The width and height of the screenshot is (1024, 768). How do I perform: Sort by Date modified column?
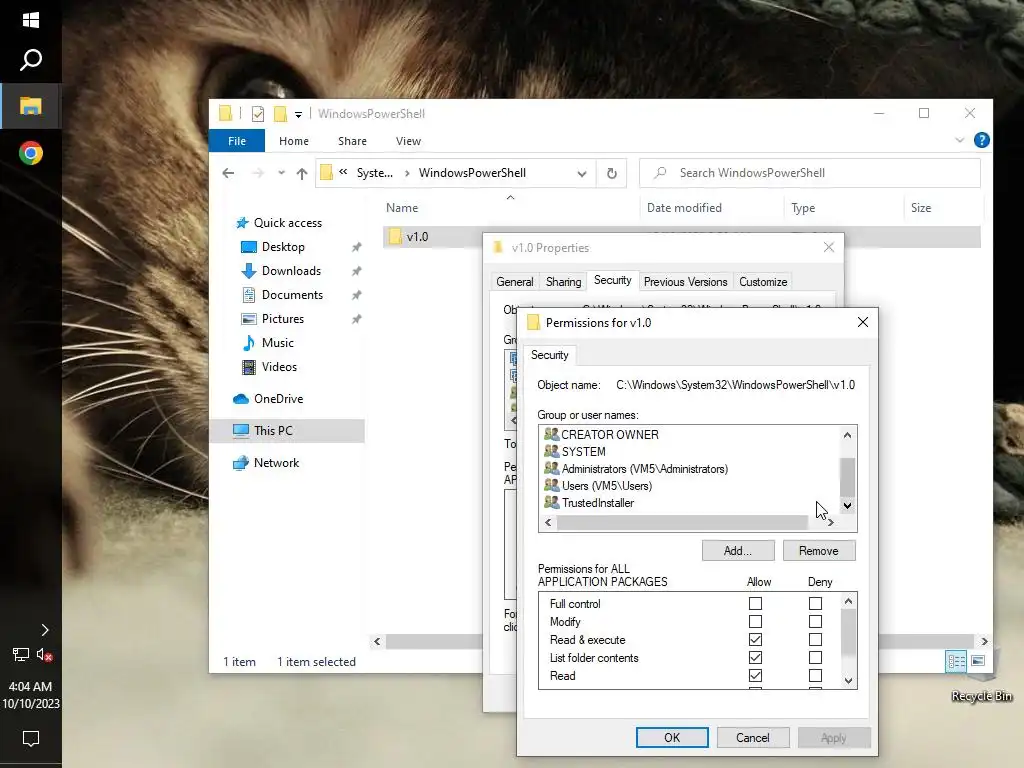[x=684, y=208]
